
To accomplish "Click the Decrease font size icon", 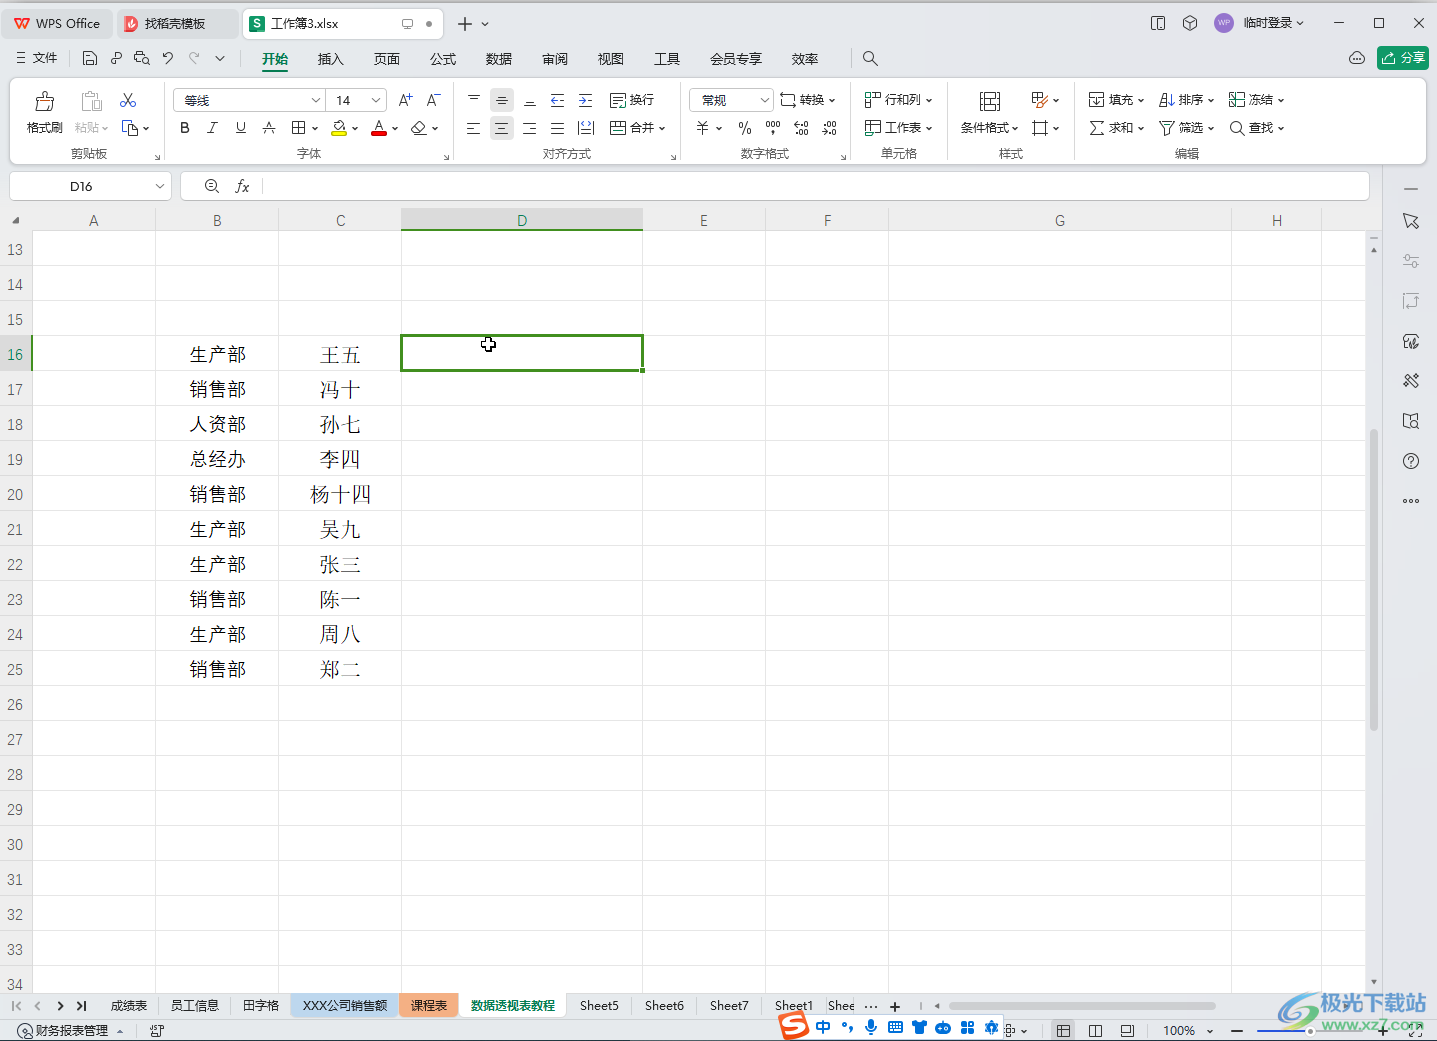I will pyautogui.click(x=433, y=100).
